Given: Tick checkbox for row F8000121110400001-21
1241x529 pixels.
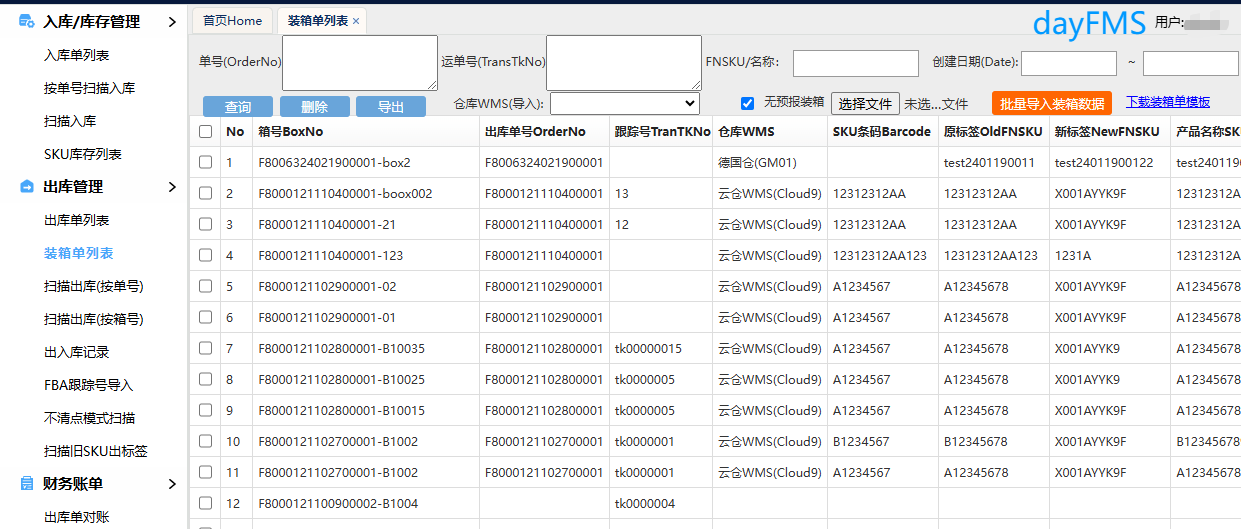Looking at the screenshot, I should pyautogui.click(x=205, y=224).
